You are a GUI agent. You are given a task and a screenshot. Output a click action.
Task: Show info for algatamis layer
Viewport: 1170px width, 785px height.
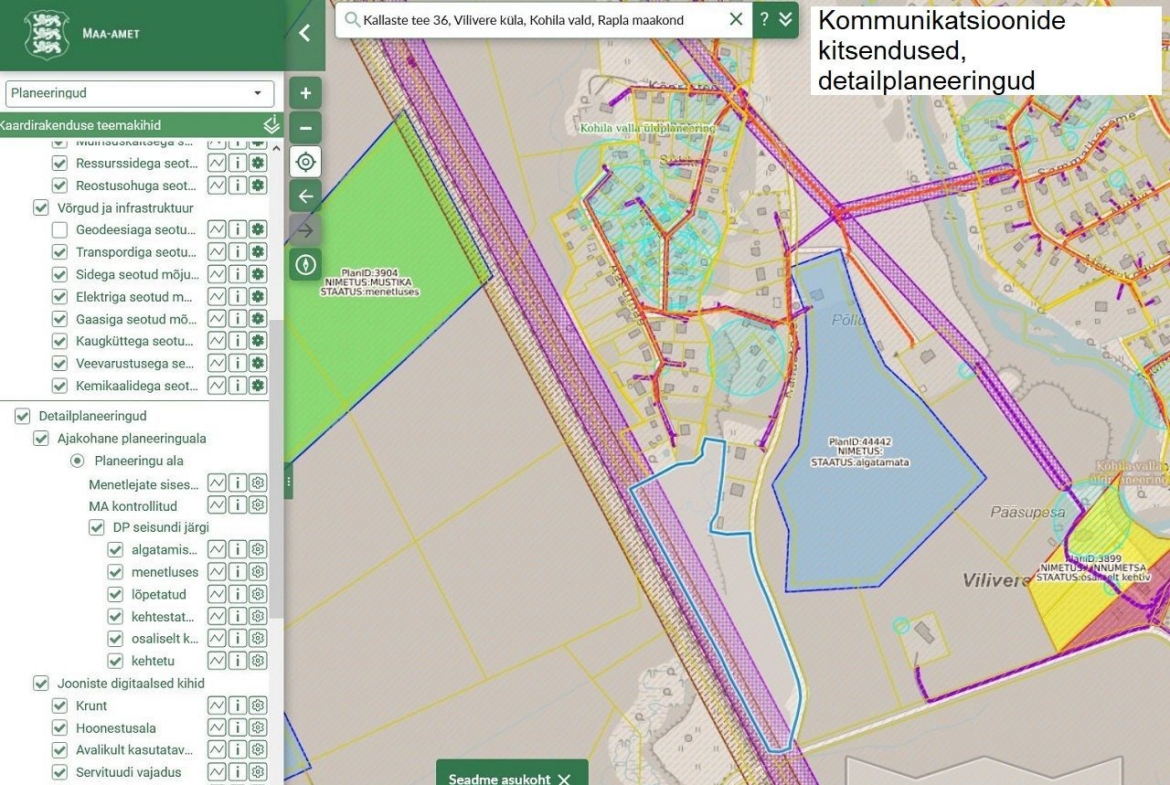[x=237, y=550]
